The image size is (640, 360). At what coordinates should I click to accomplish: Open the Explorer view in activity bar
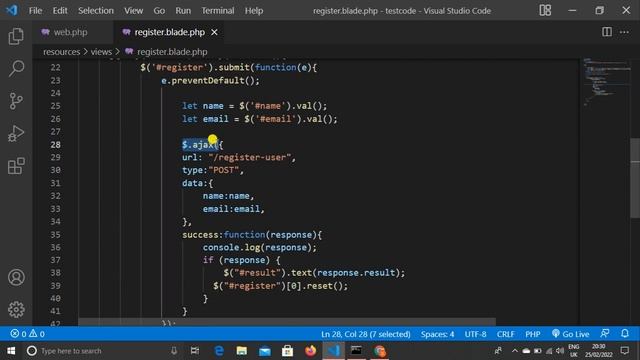point(16,36)
